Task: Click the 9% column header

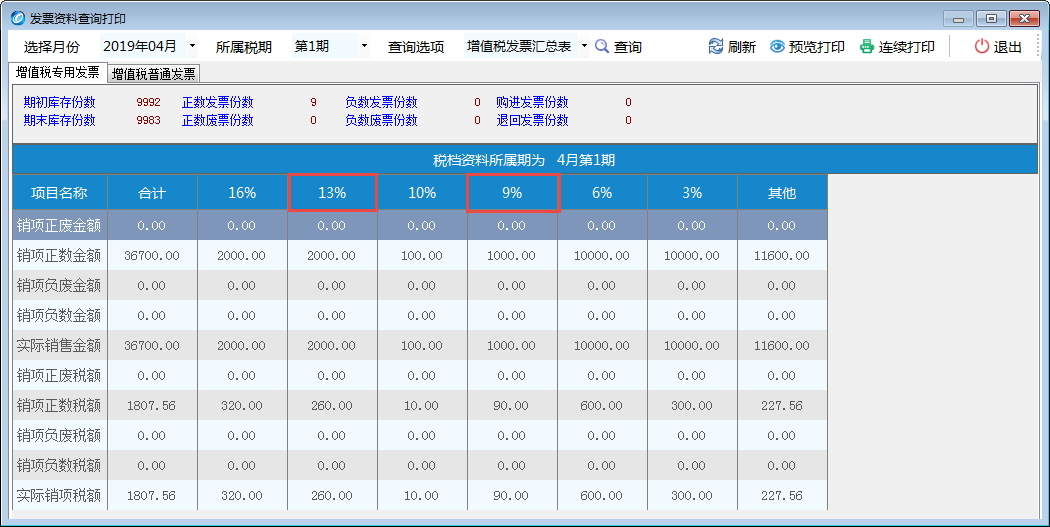Action: tap(512, 193)
